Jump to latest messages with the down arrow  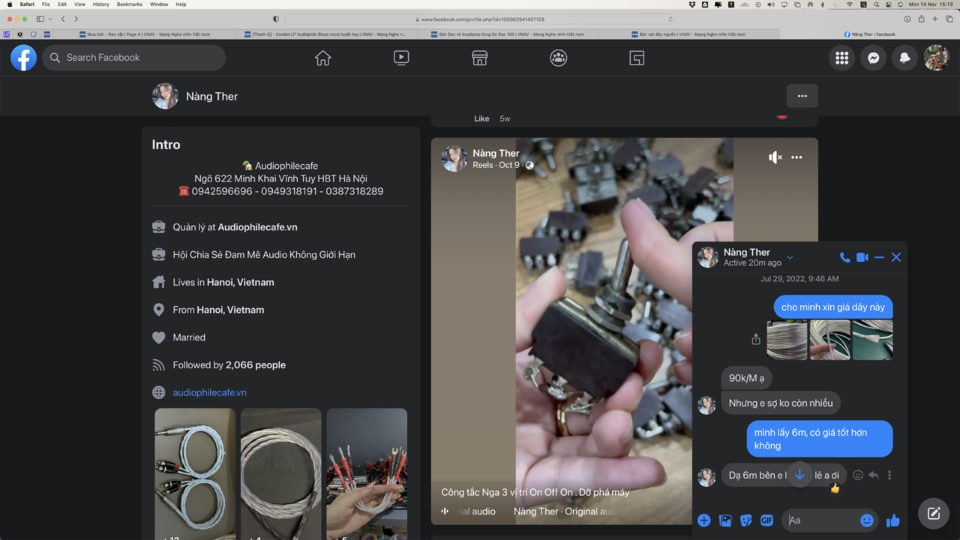(800, 474)
